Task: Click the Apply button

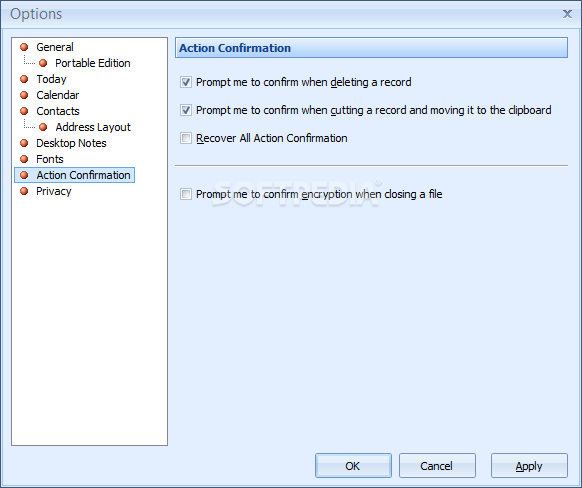Action: pyautogui.click(x=529, y=465)
